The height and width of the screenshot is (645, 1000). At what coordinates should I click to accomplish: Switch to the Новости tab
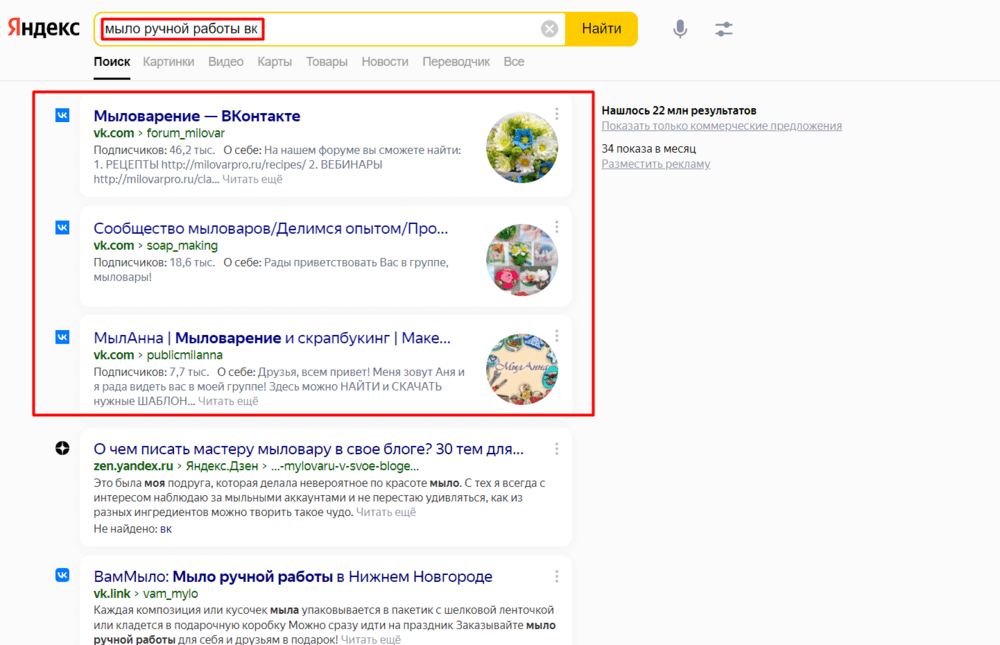[385, 62]
